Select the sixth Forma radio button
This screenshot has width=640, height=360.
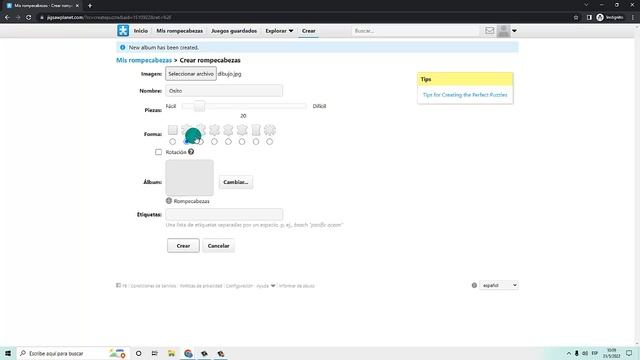point(242,142)
